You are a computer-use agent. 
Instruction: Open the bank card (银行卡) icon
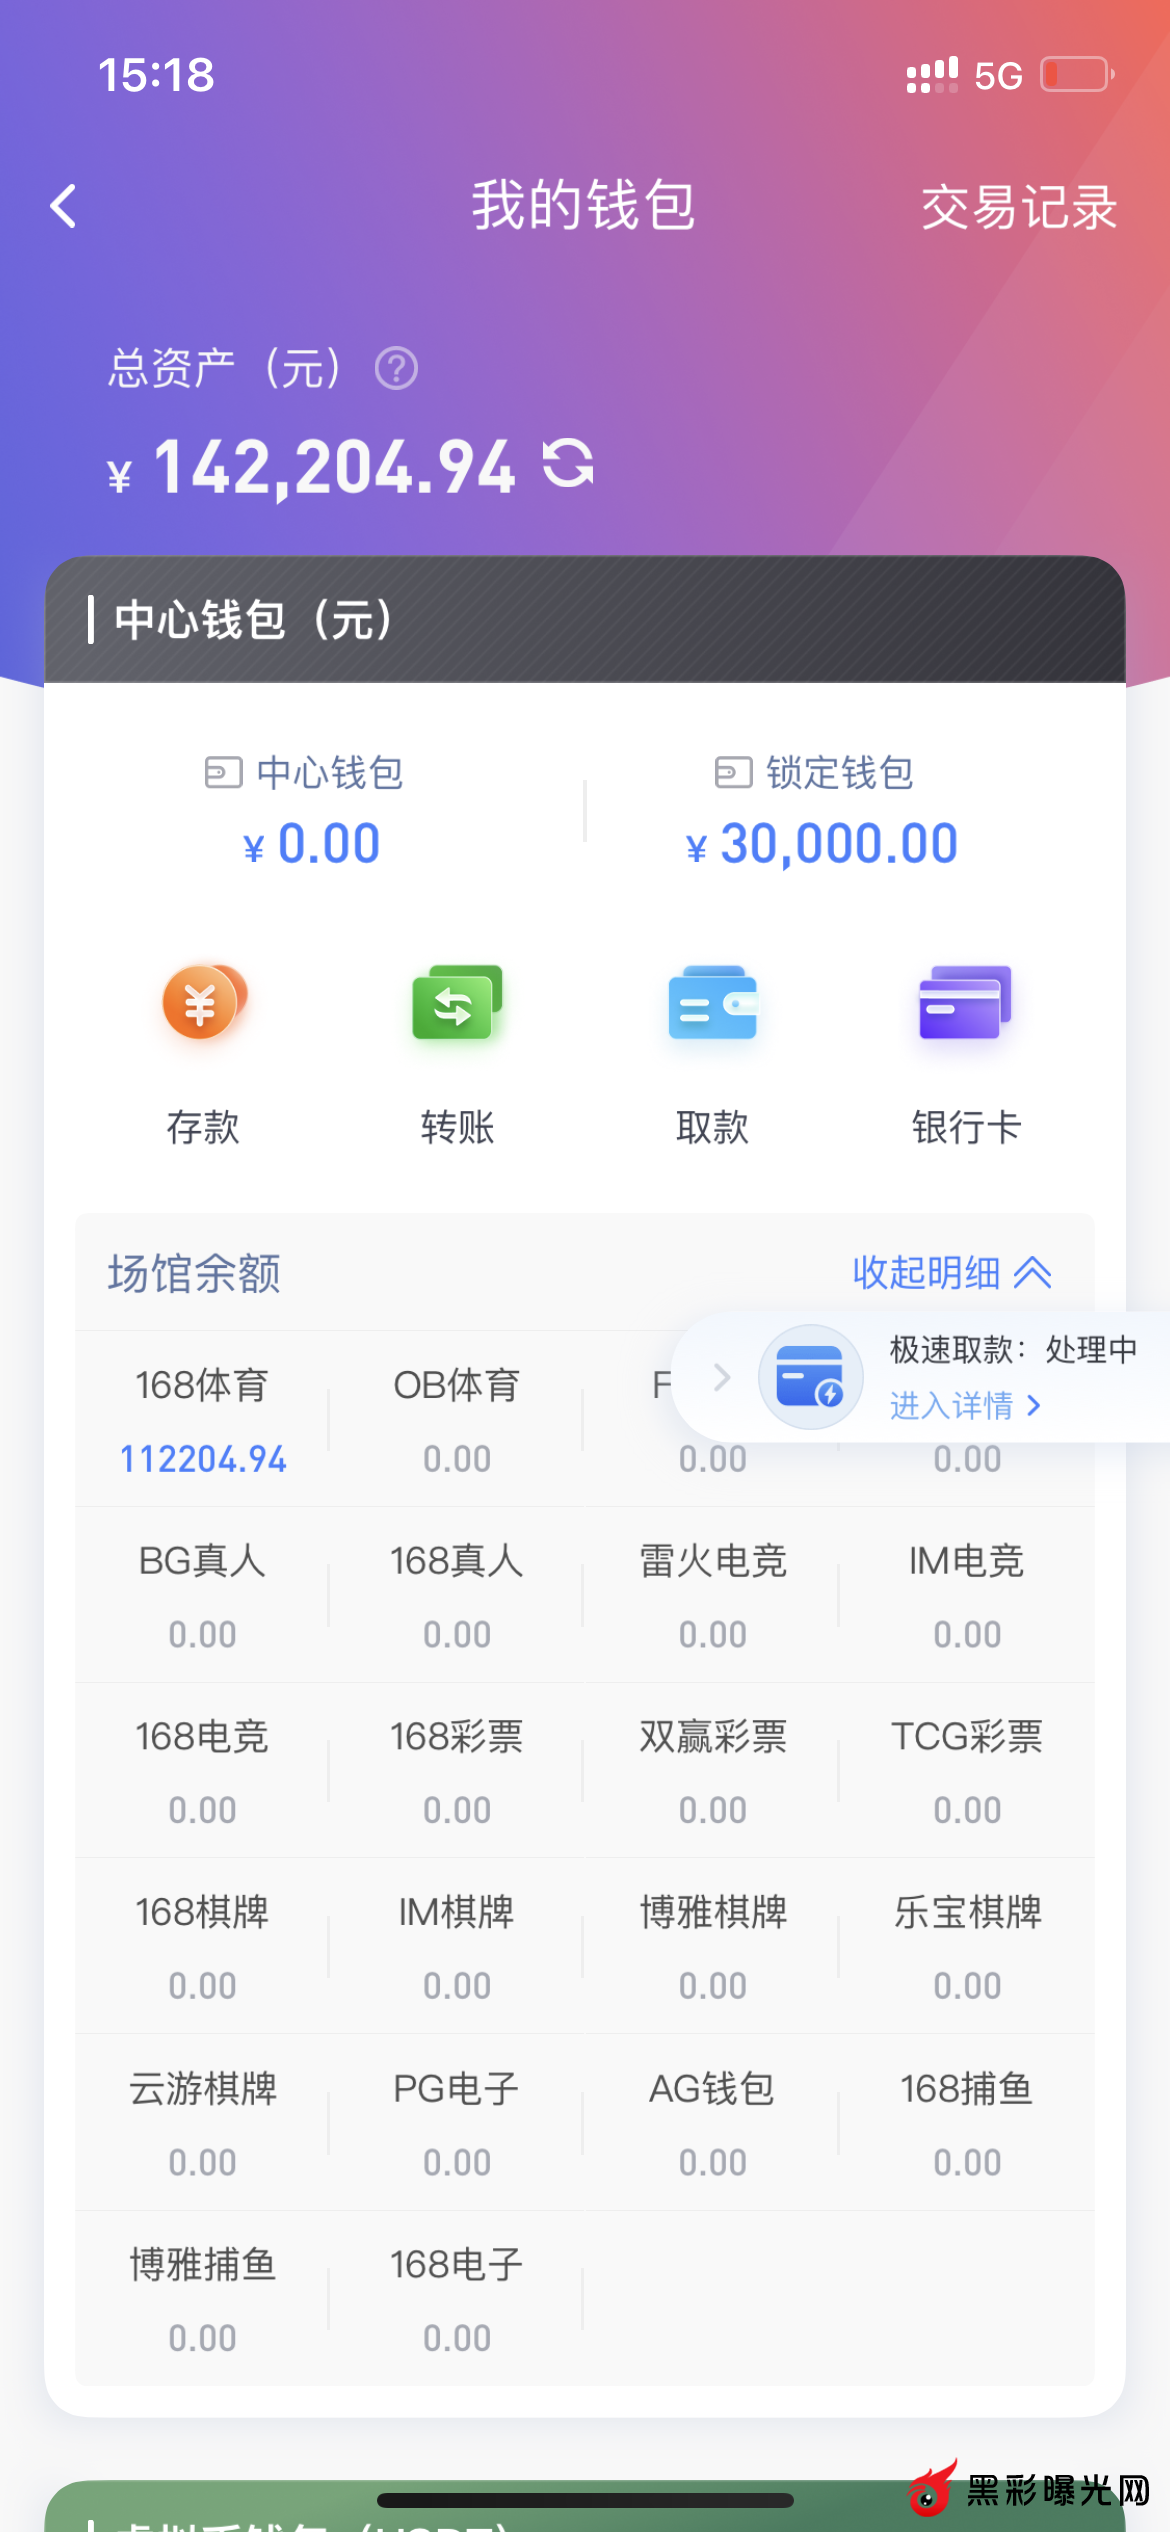(x=966, y=1004)
